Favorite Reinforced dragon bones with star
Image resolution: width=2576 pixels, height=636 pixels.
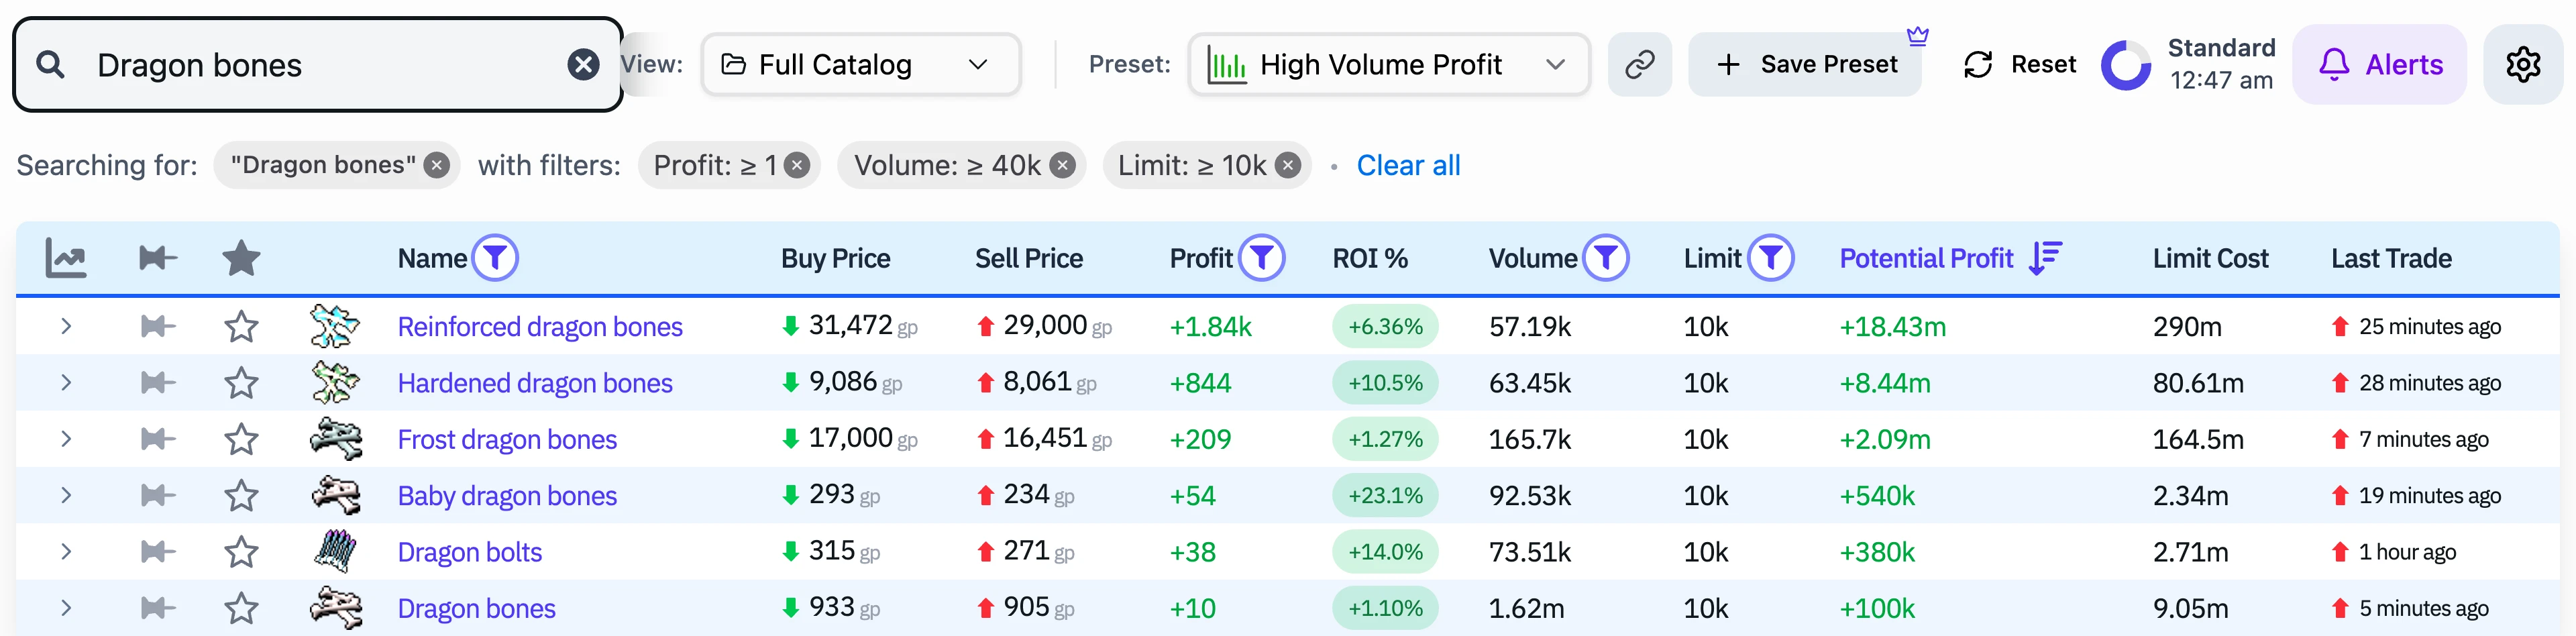pyautogui.click(x=241, y=327)
